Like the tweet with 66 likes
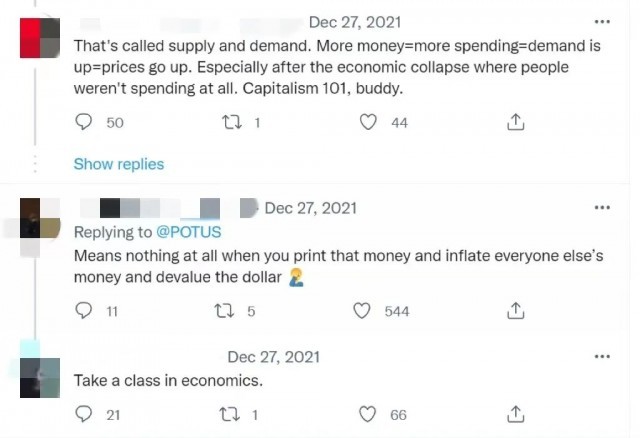The height and width of the screenshot is (438, 640). (x=369, y=414)
